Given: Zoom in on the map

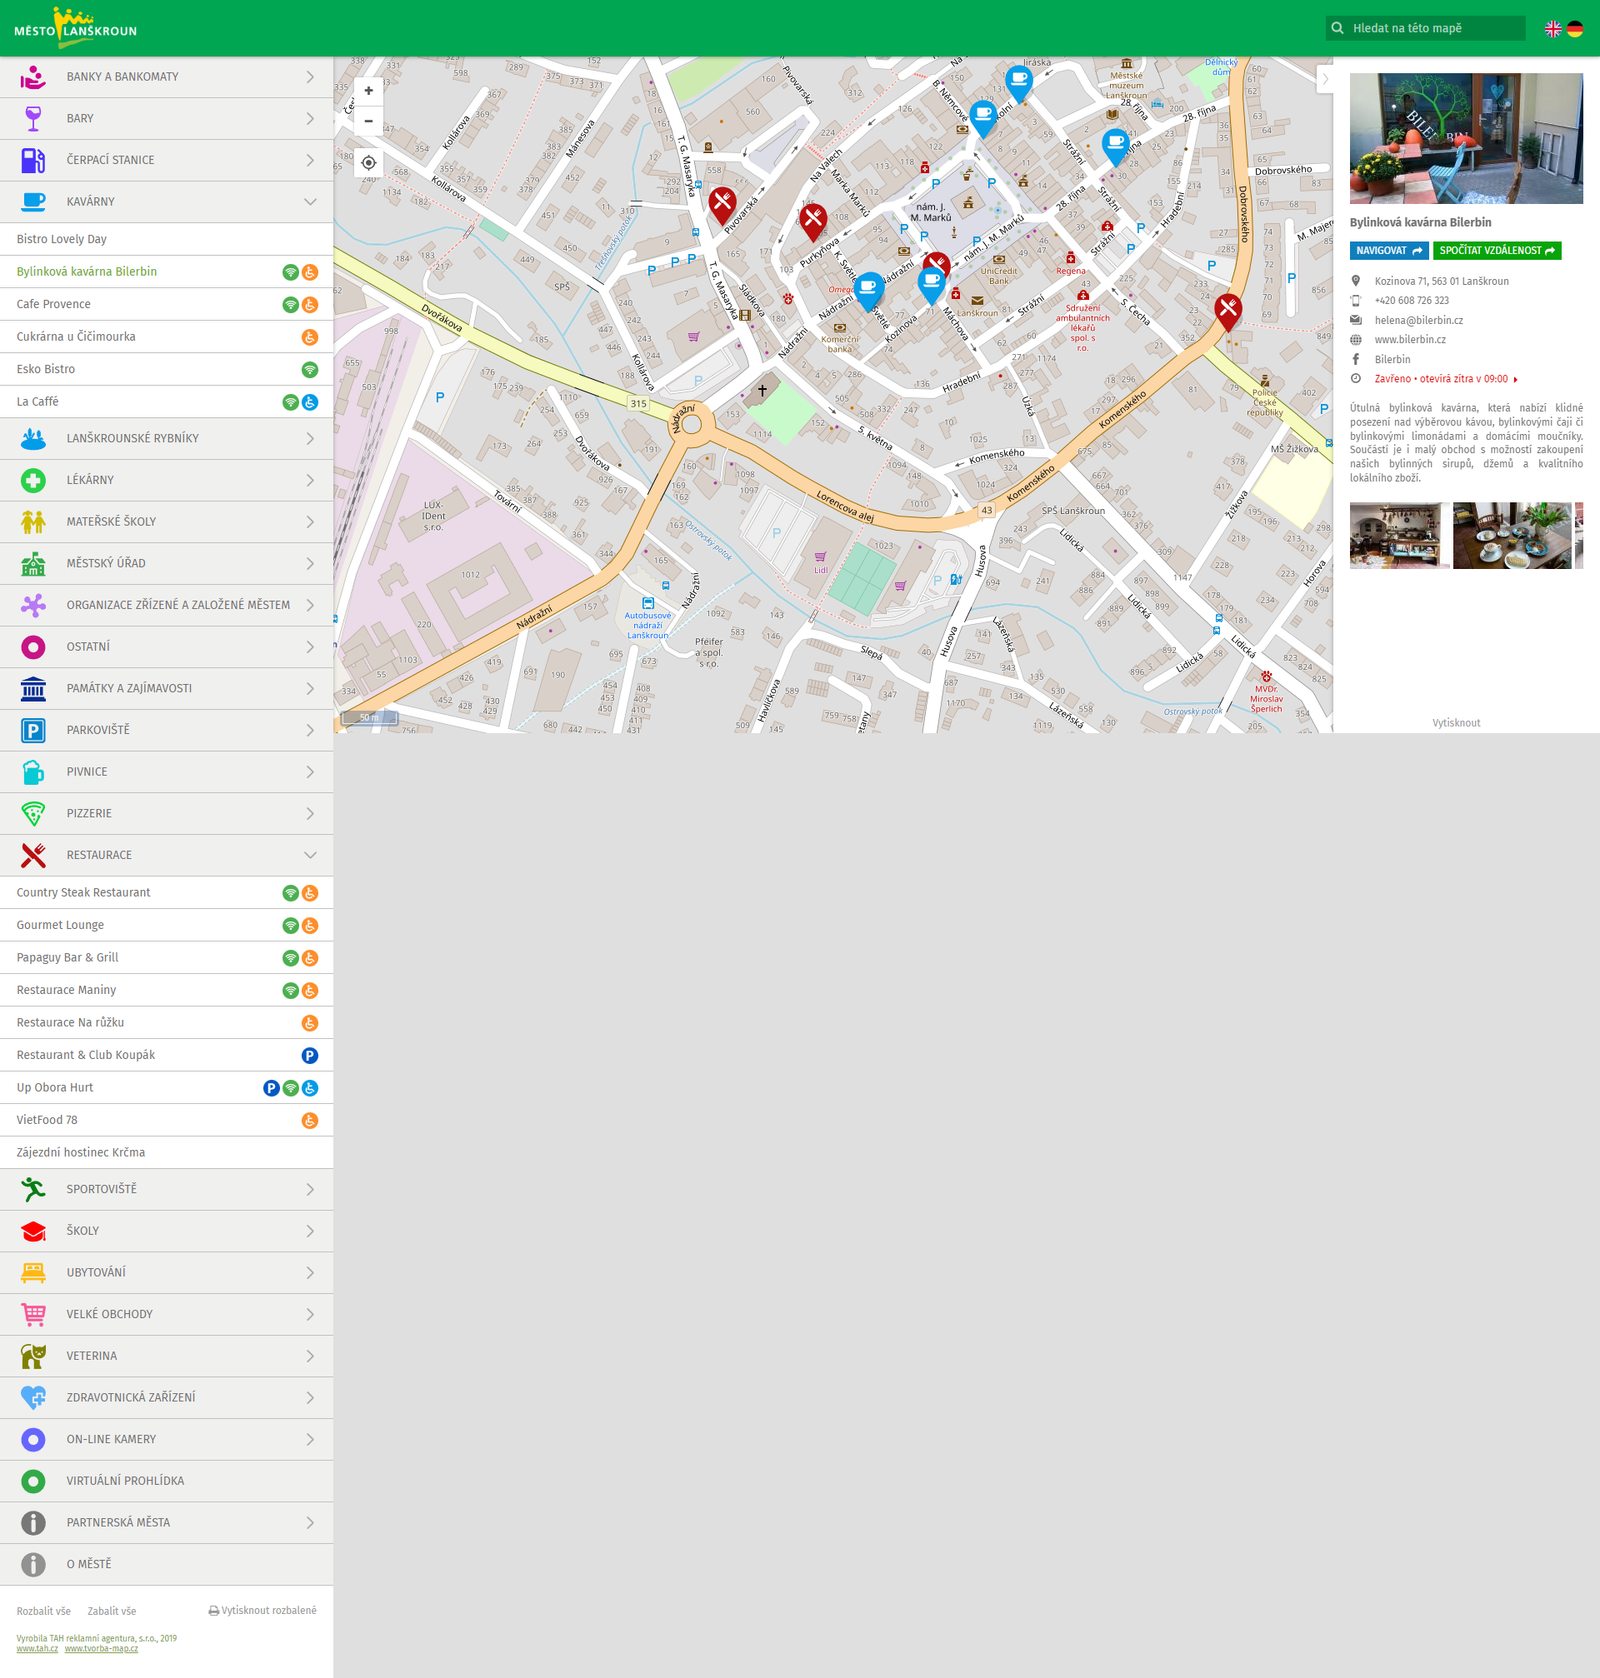Looking at the screenshot, I should [368, 91].
